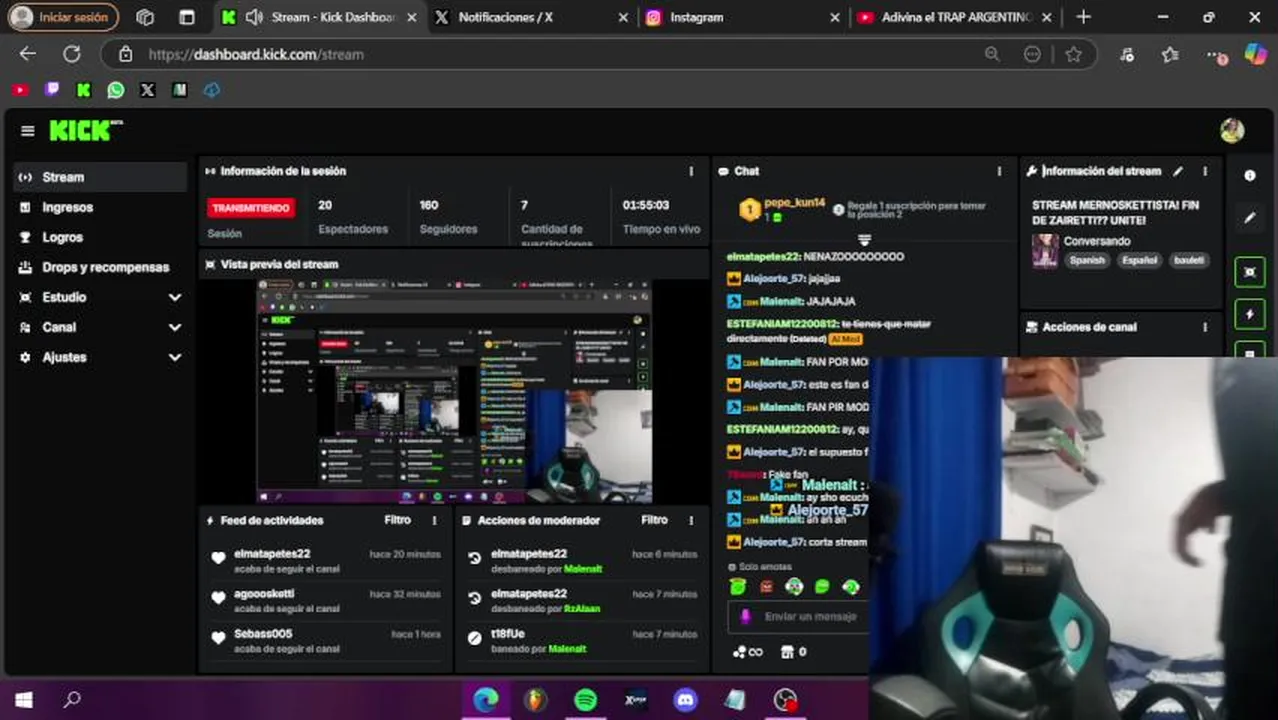Open Filtro in Acciones de moderador
This screenshot has height=720, width=1278.
654,520
